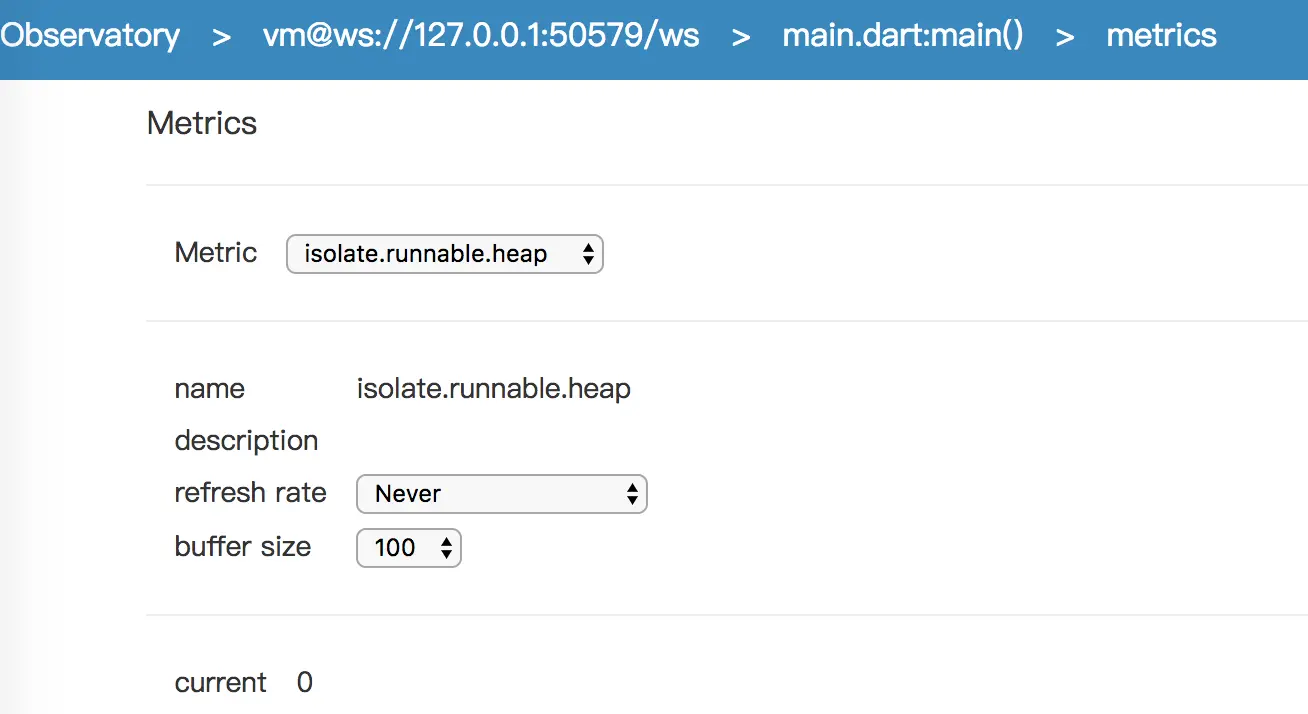Open the vm@ws://127.0.0.1:50579/ws breadcrumb
Image resolution: width=1308 pixels, height=714 pixels.
tap(481, 37)
